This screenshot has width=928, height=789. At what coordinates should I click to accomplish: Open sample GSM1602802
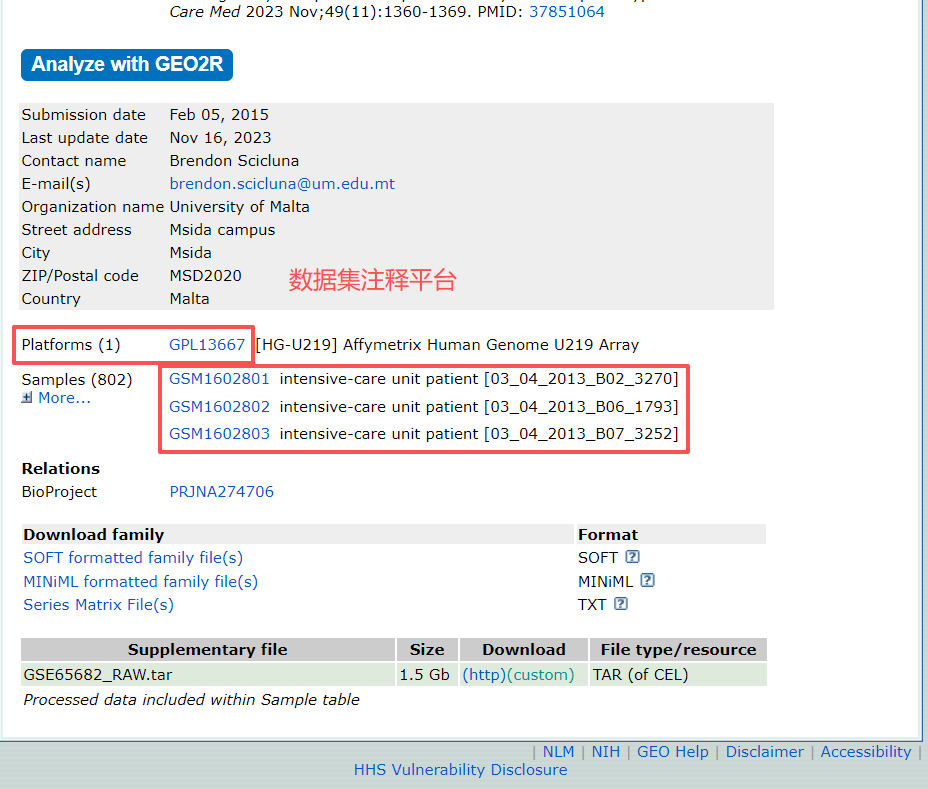219,407
